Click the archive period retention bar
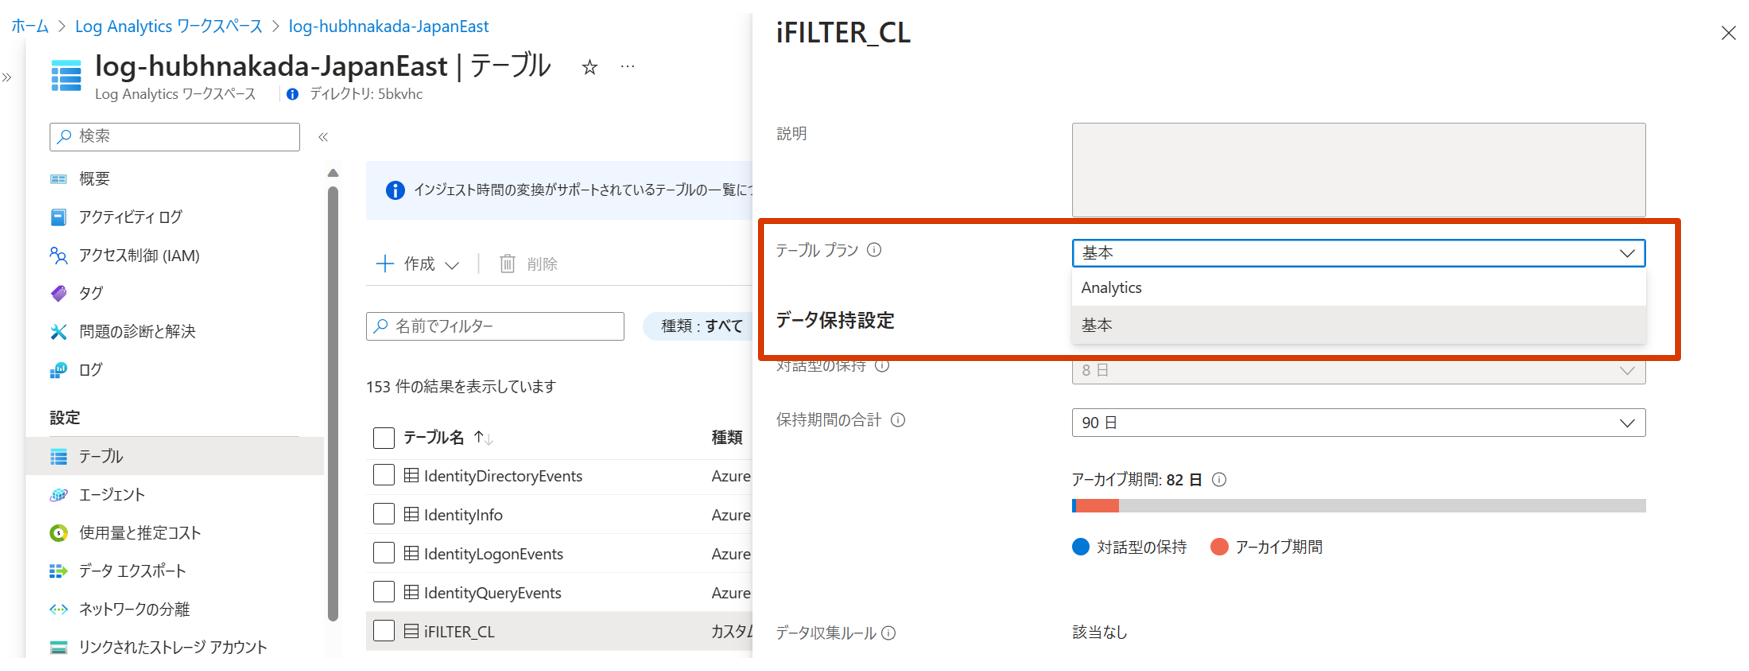Image resolution: width=1749 pixels, height=671 pixels. [1358, 506]
